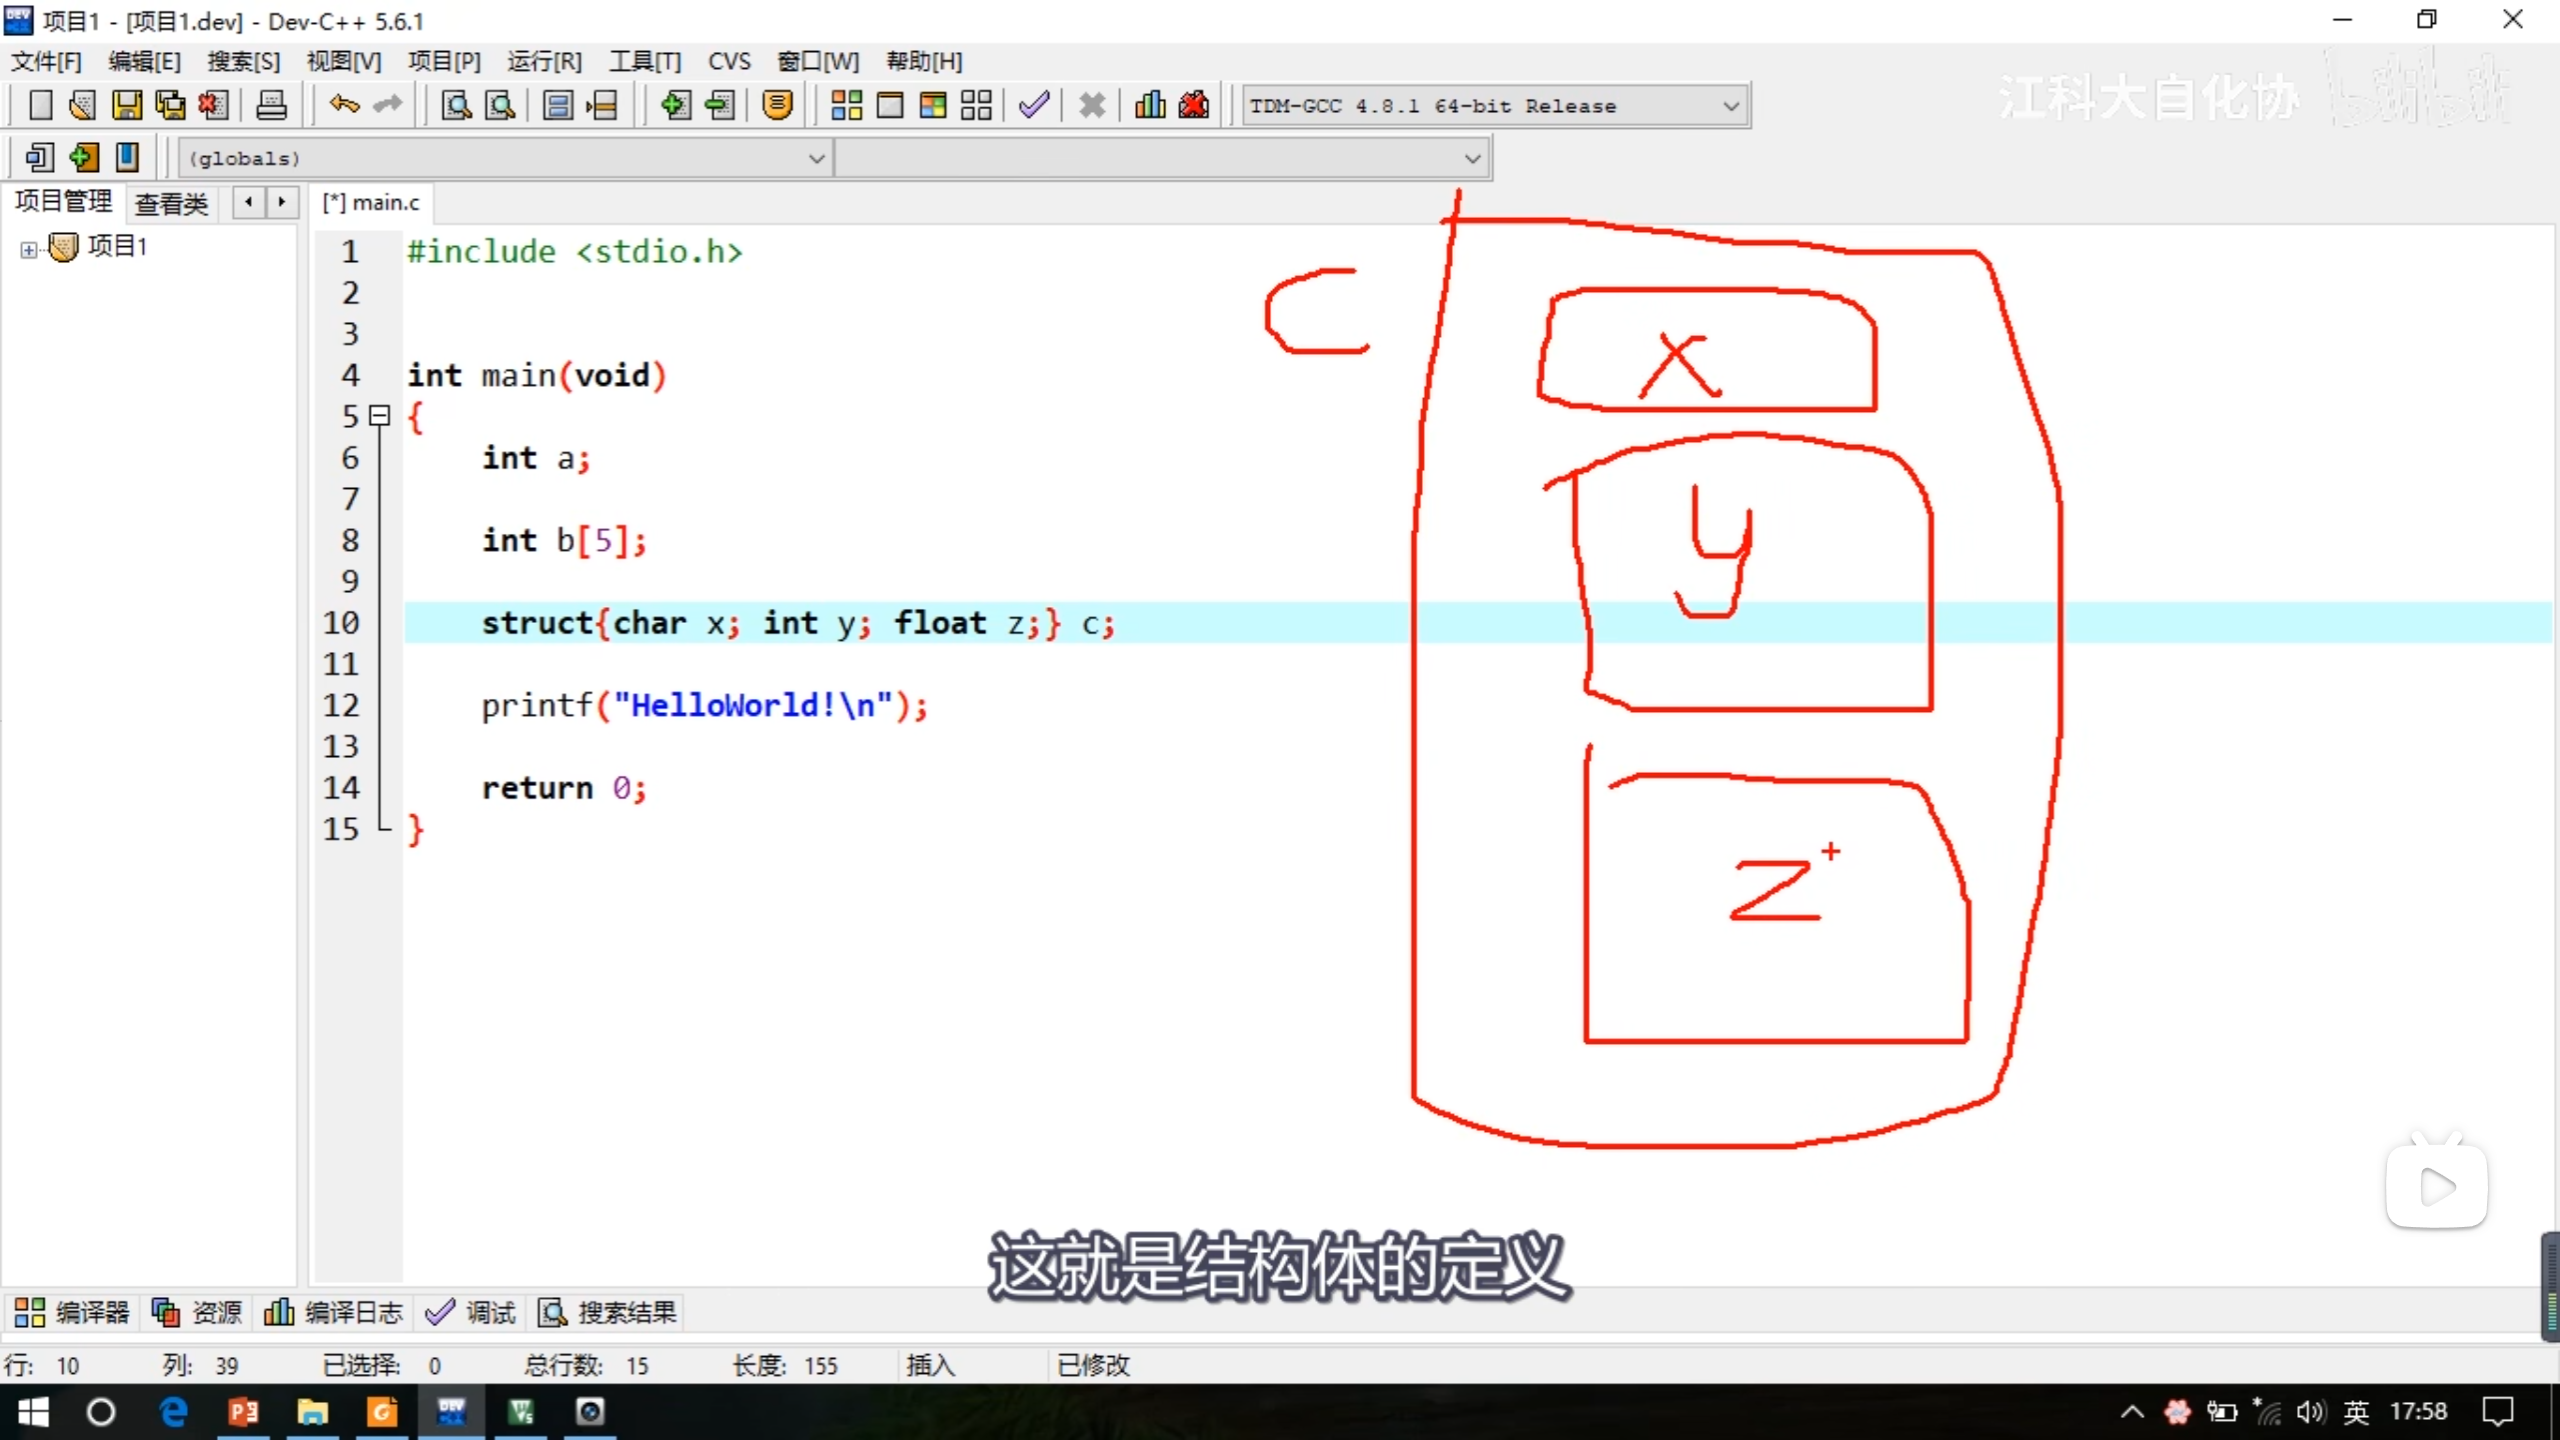Switch to the 查看类 tab
This screenshot has width=2560, height=1440.
click(x=171, y=204)
